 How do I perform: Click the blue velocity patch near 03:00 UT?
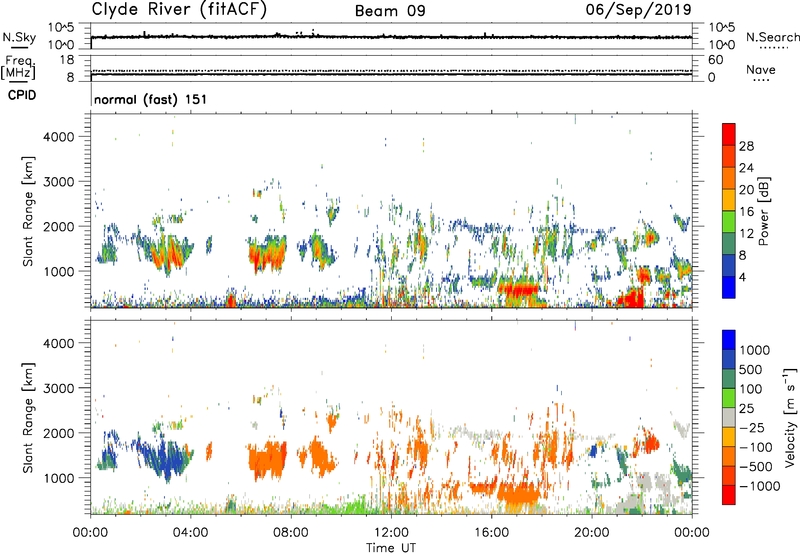click(164, 458)
